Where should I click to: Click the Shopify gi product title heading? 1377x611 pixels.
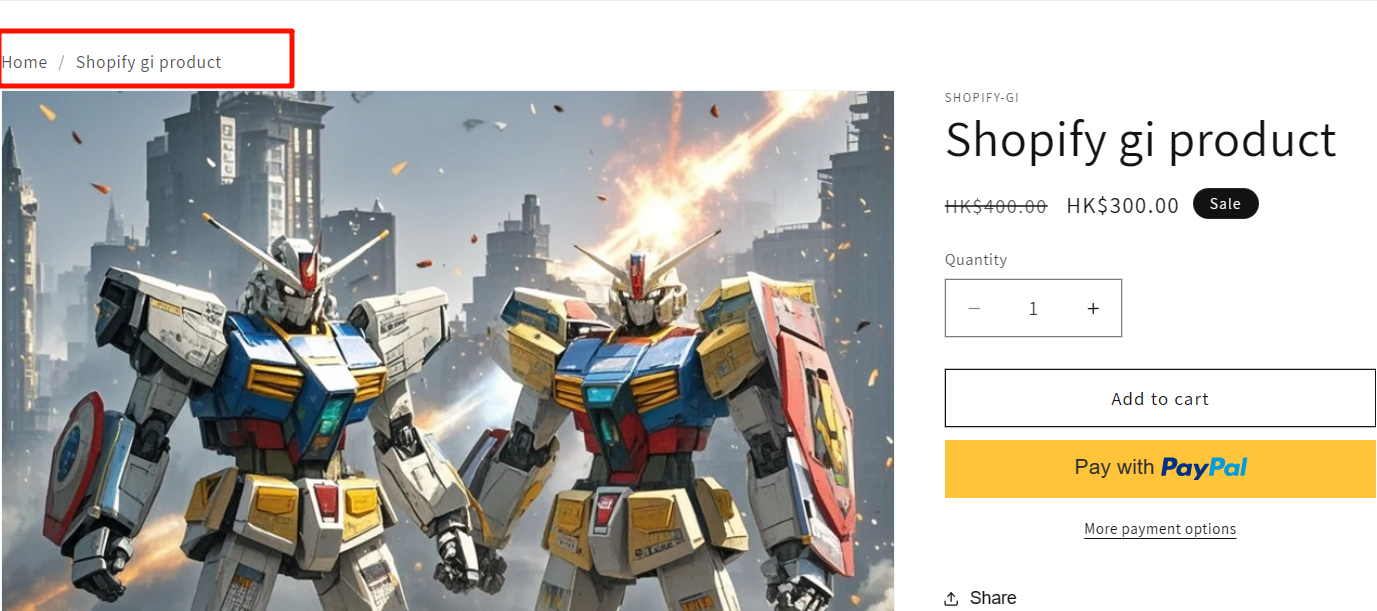(x=1140, y=139)
